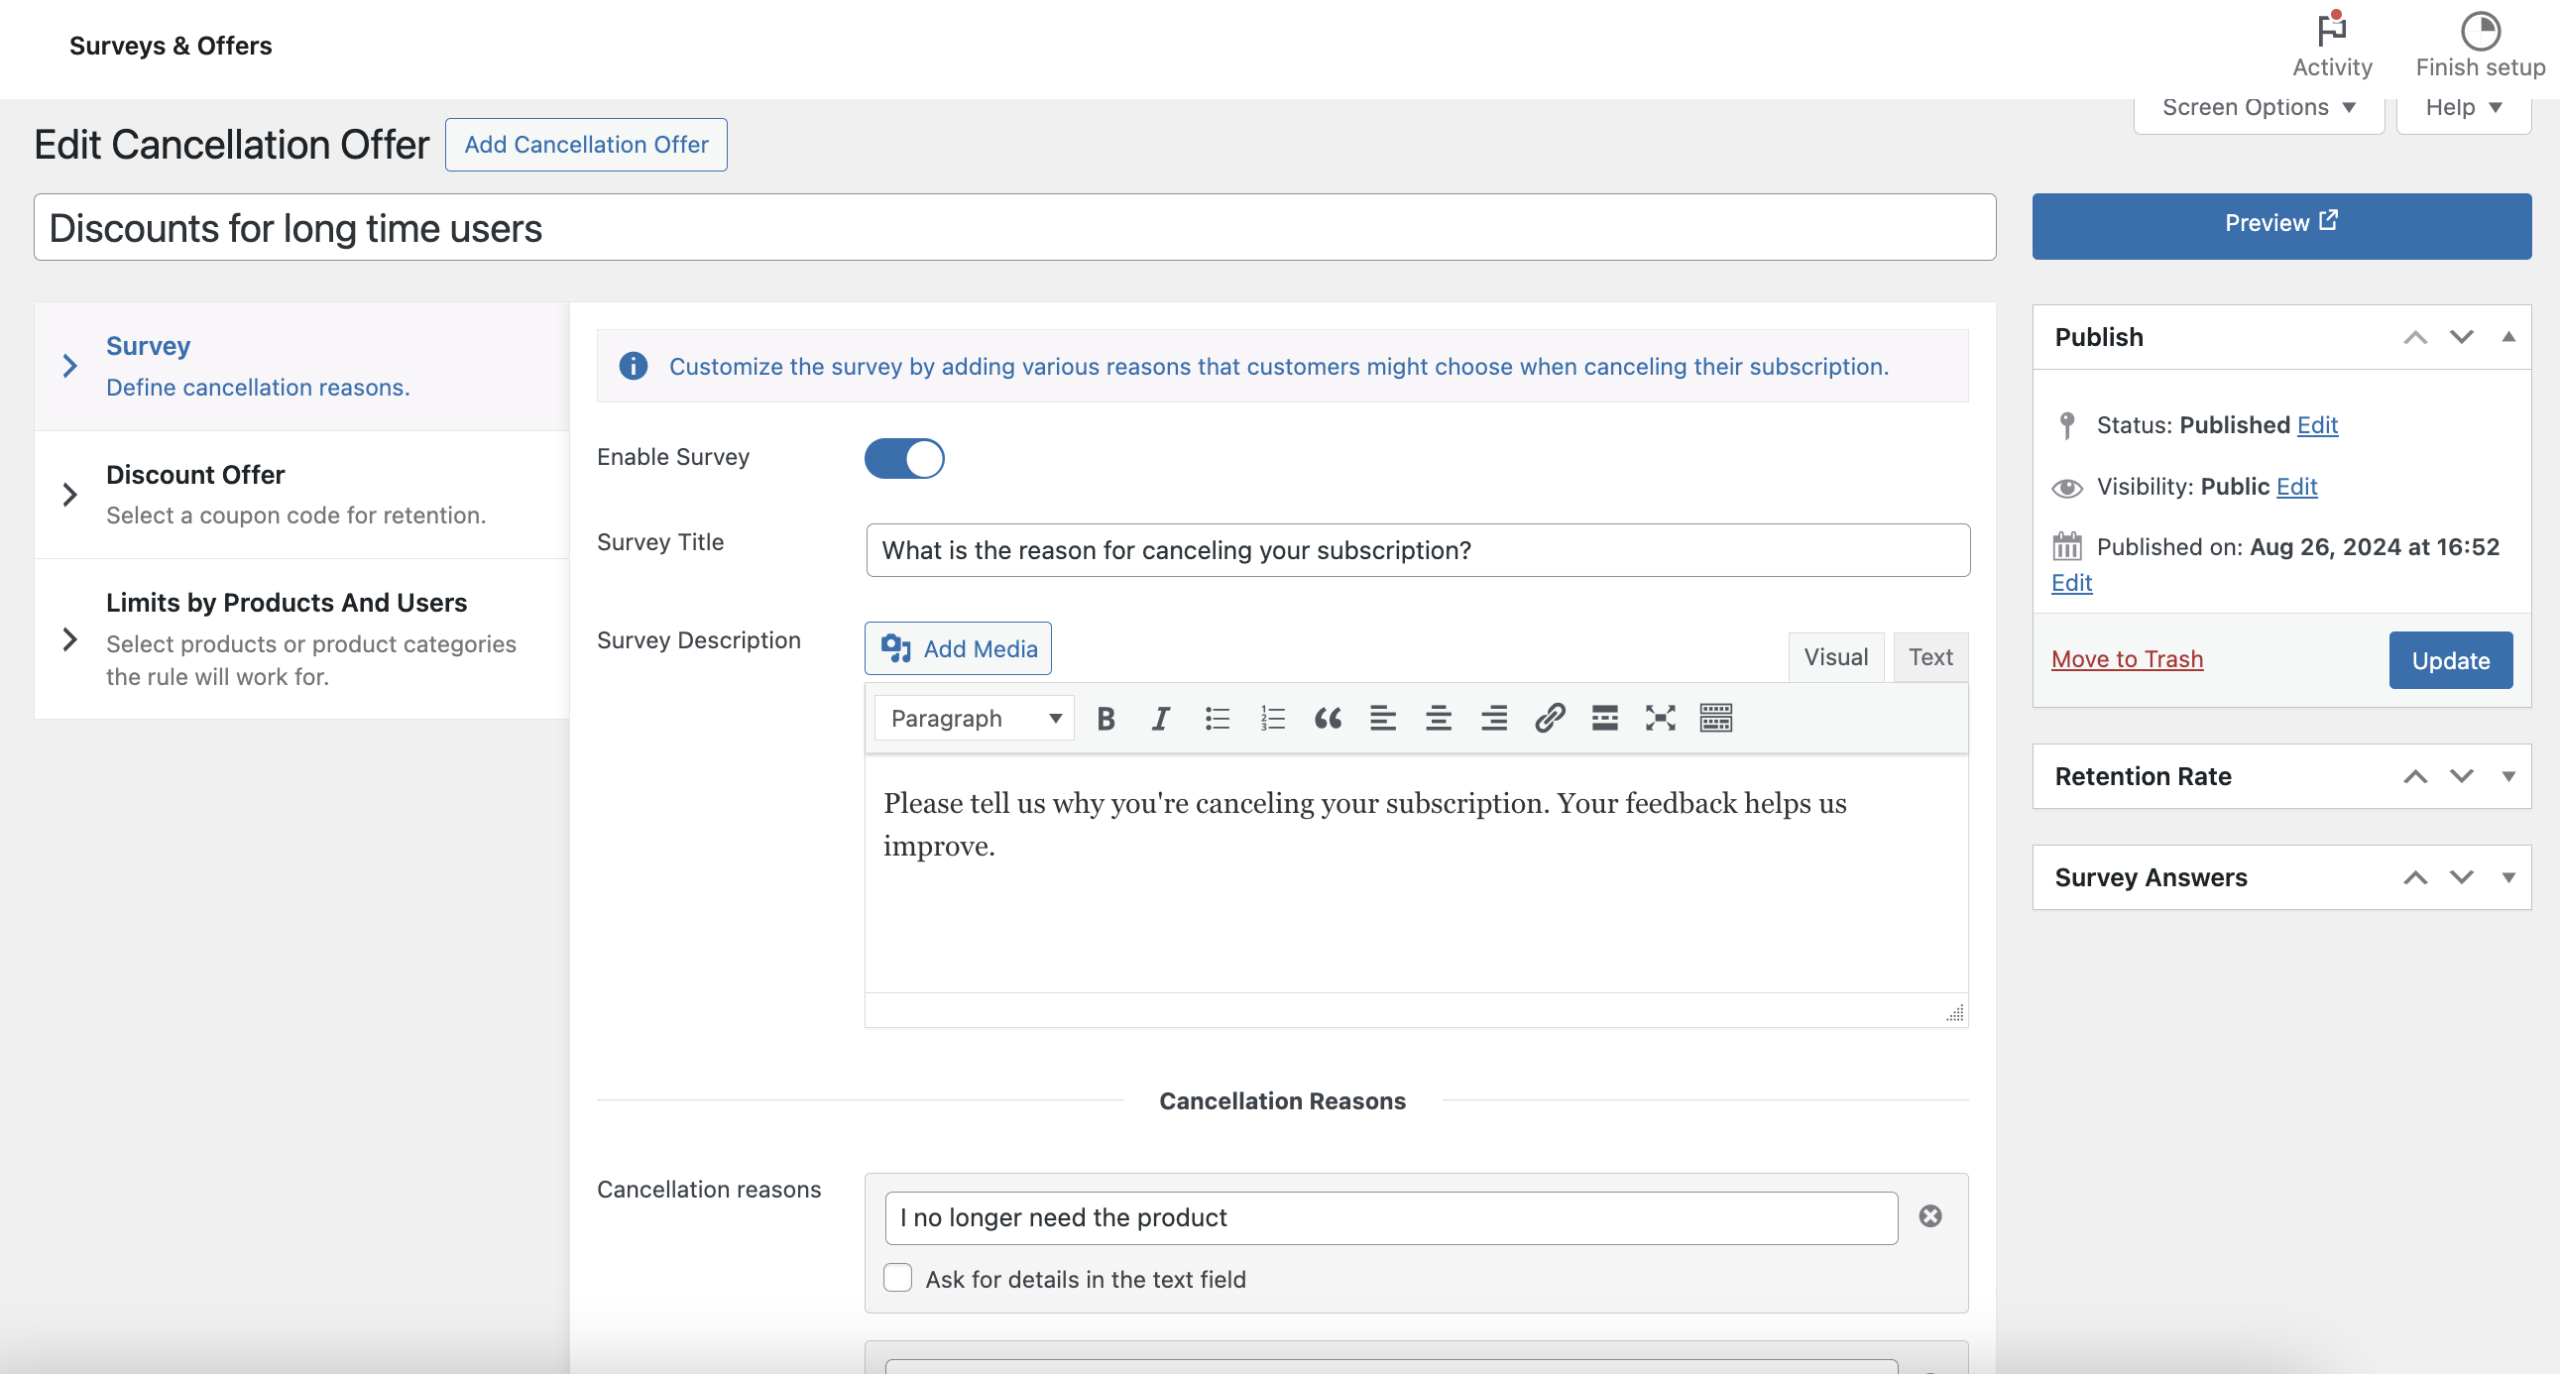Move the Survey Answers box down
Screen dimensions: 2560x1374
point(2462,877)
